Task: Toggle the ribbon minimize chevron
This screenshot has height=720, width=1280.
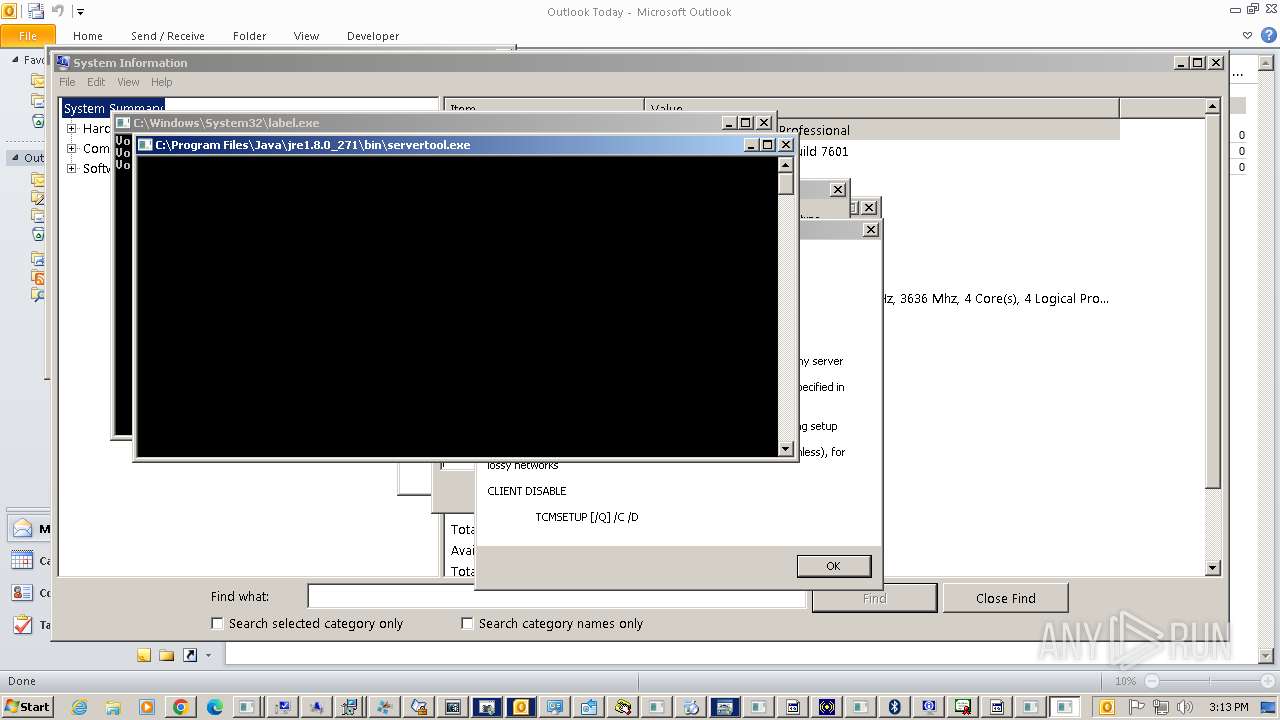Action: pyautogui.click(x=1247, y=35)
